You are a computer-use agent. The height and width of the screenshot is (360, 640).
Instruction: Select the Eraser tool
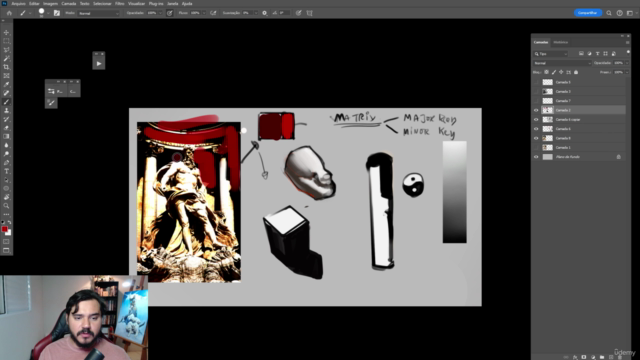pos(6,128)
